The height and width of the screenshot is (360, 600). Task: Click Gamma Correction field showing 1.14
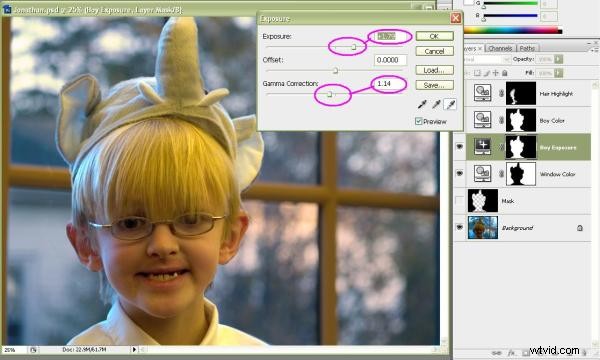pyautogui.click(x=390, y=83)
